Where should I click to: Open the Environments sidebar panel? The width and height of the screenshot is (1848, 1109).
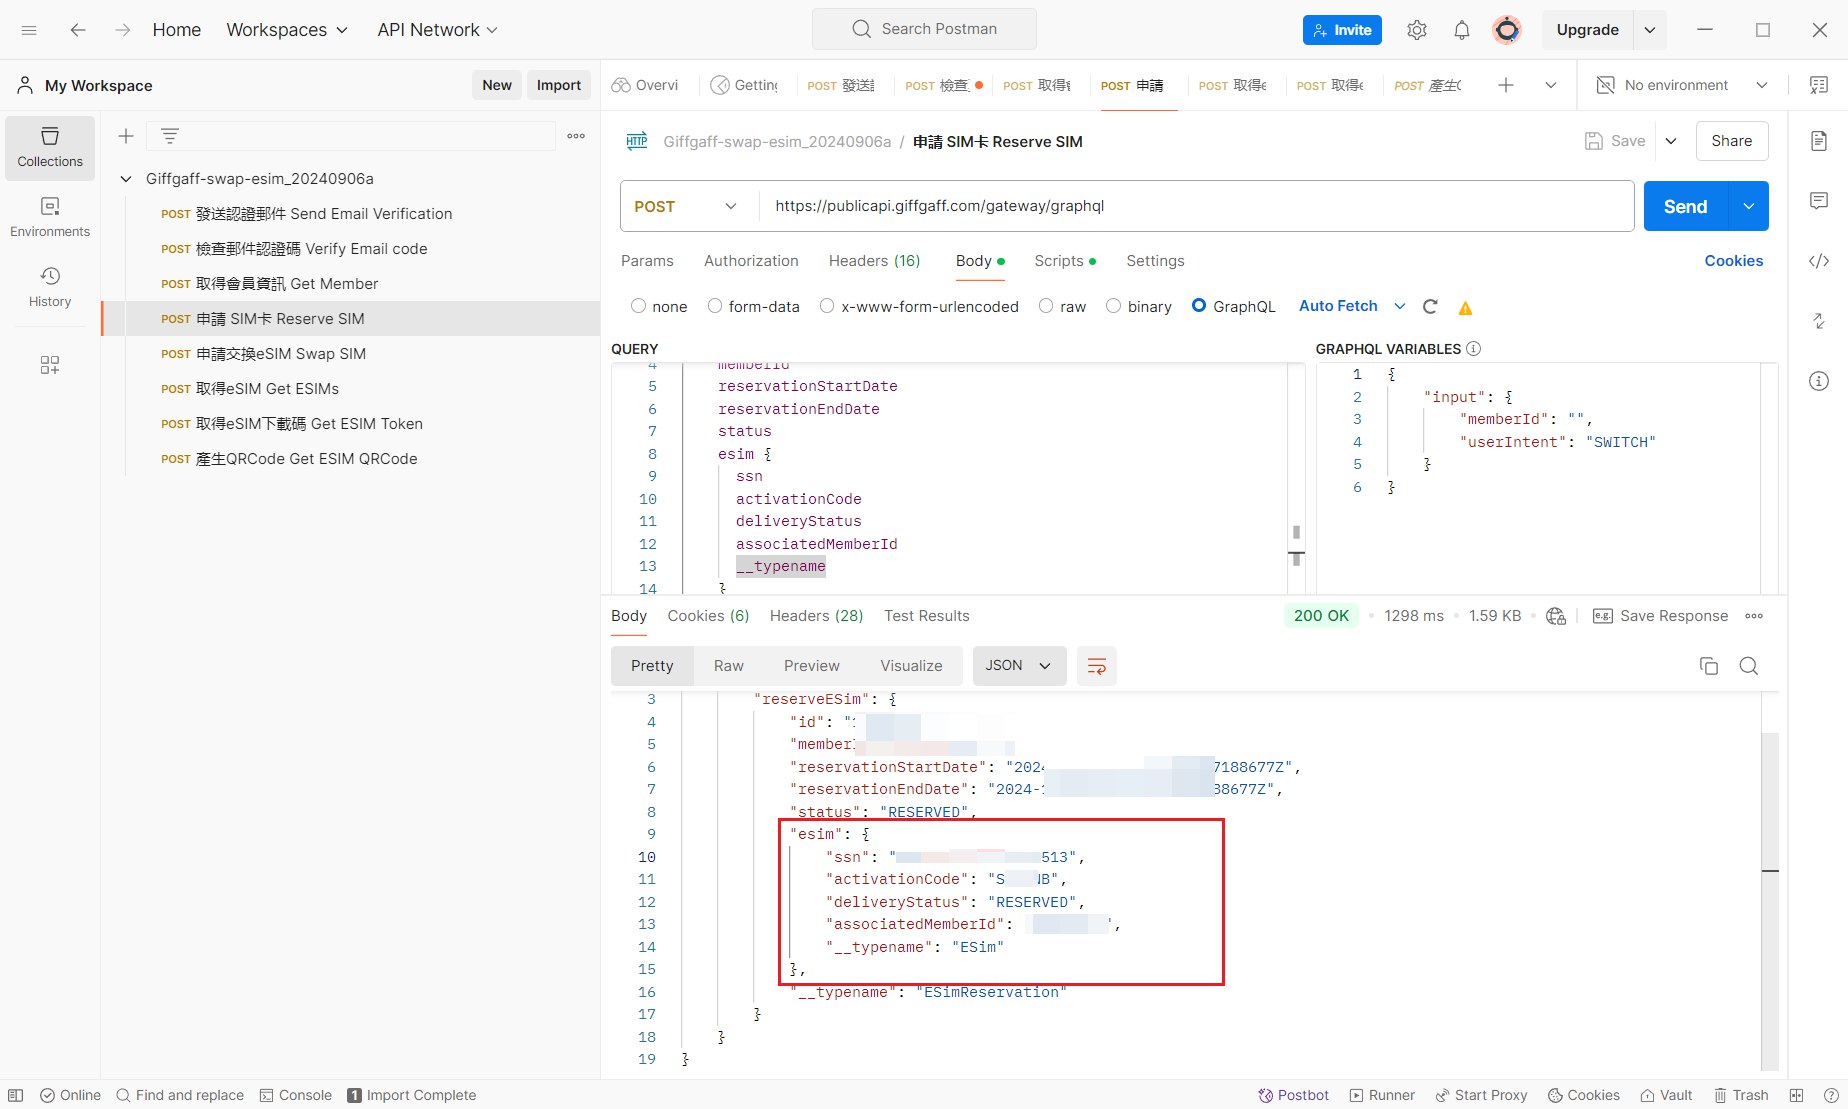(50, 216)
